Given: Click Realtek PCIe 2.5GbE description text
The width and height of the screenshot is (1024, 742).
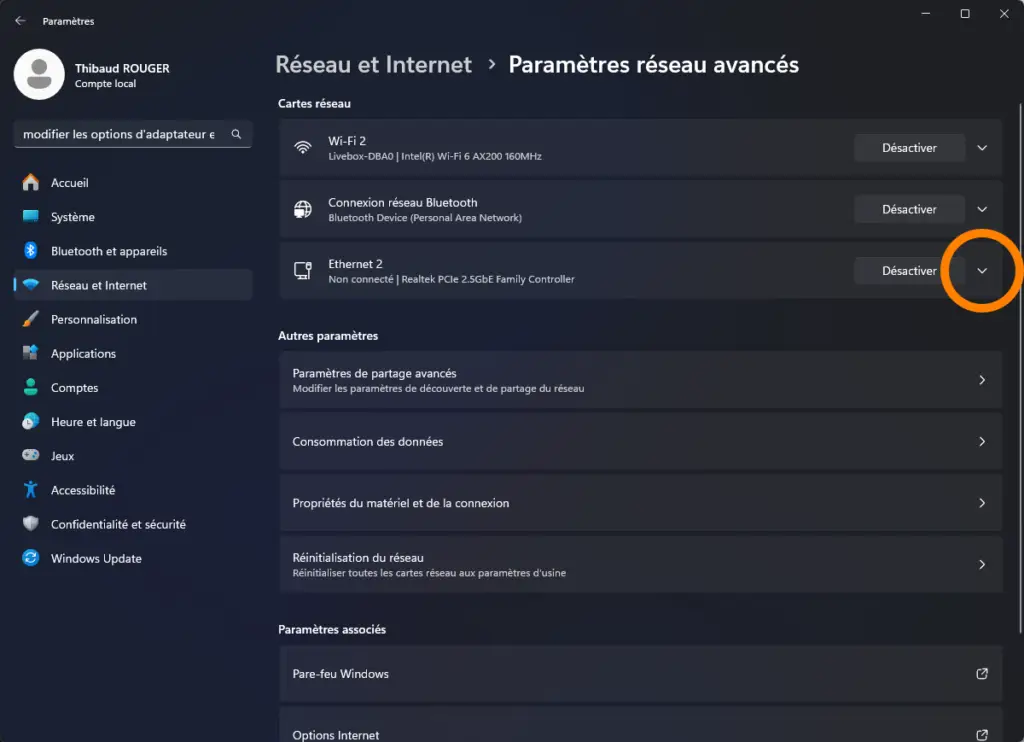Looking at the screenshot, I should [x=451, y=279].
